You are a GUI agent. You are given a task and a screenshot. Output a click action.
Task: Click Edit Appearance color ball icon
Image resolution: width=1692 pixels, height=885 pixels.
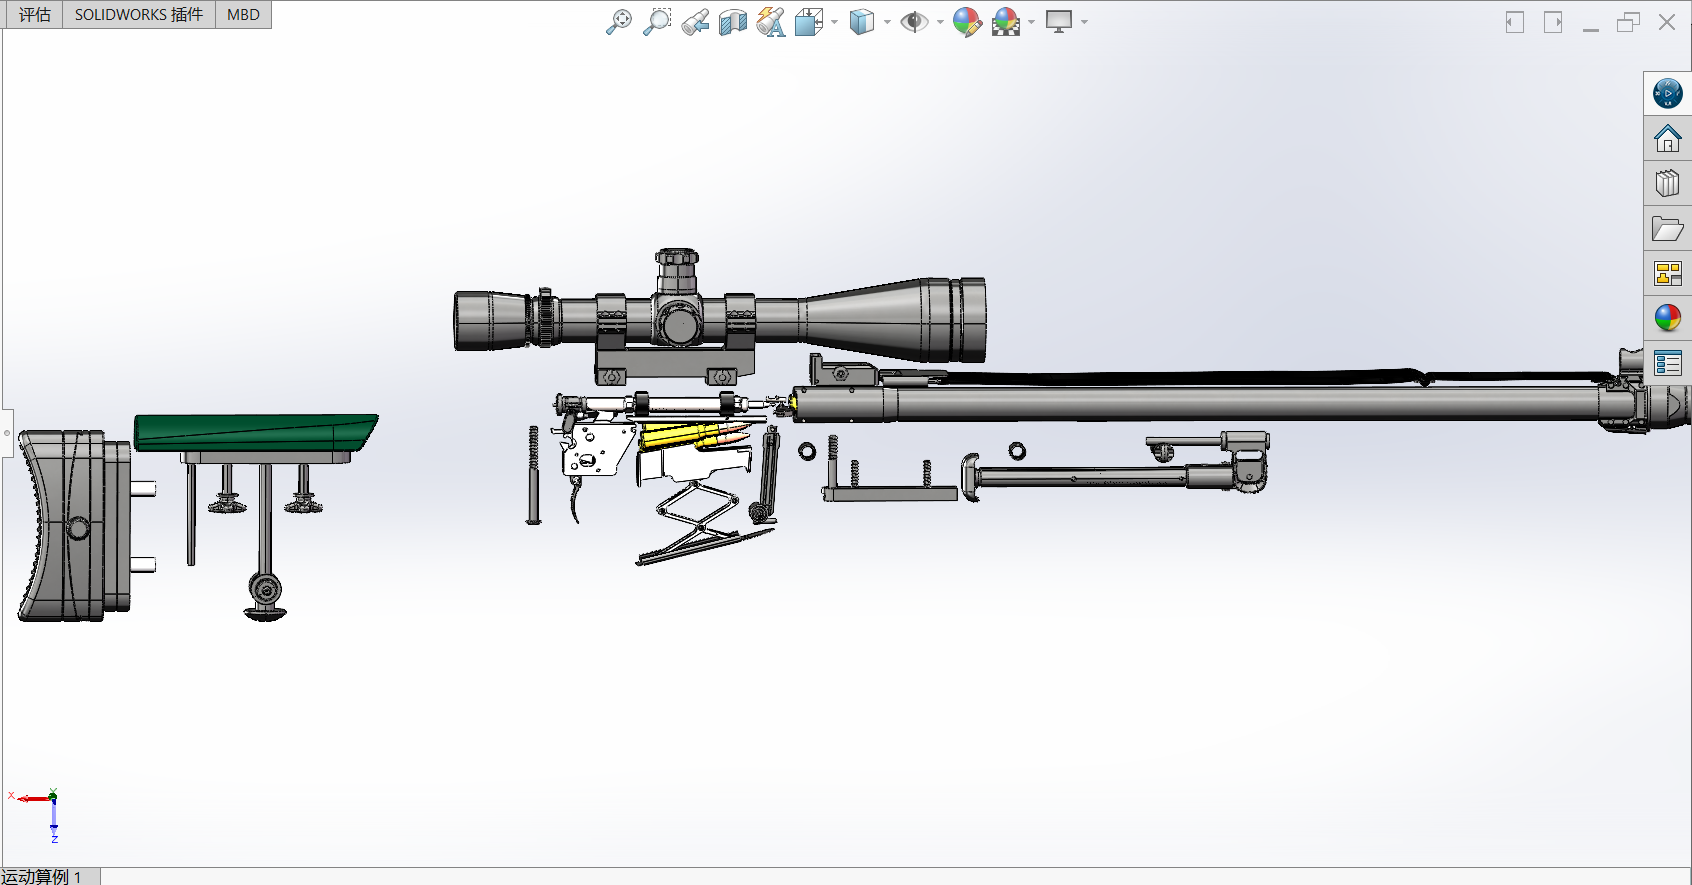pos(967,22)
